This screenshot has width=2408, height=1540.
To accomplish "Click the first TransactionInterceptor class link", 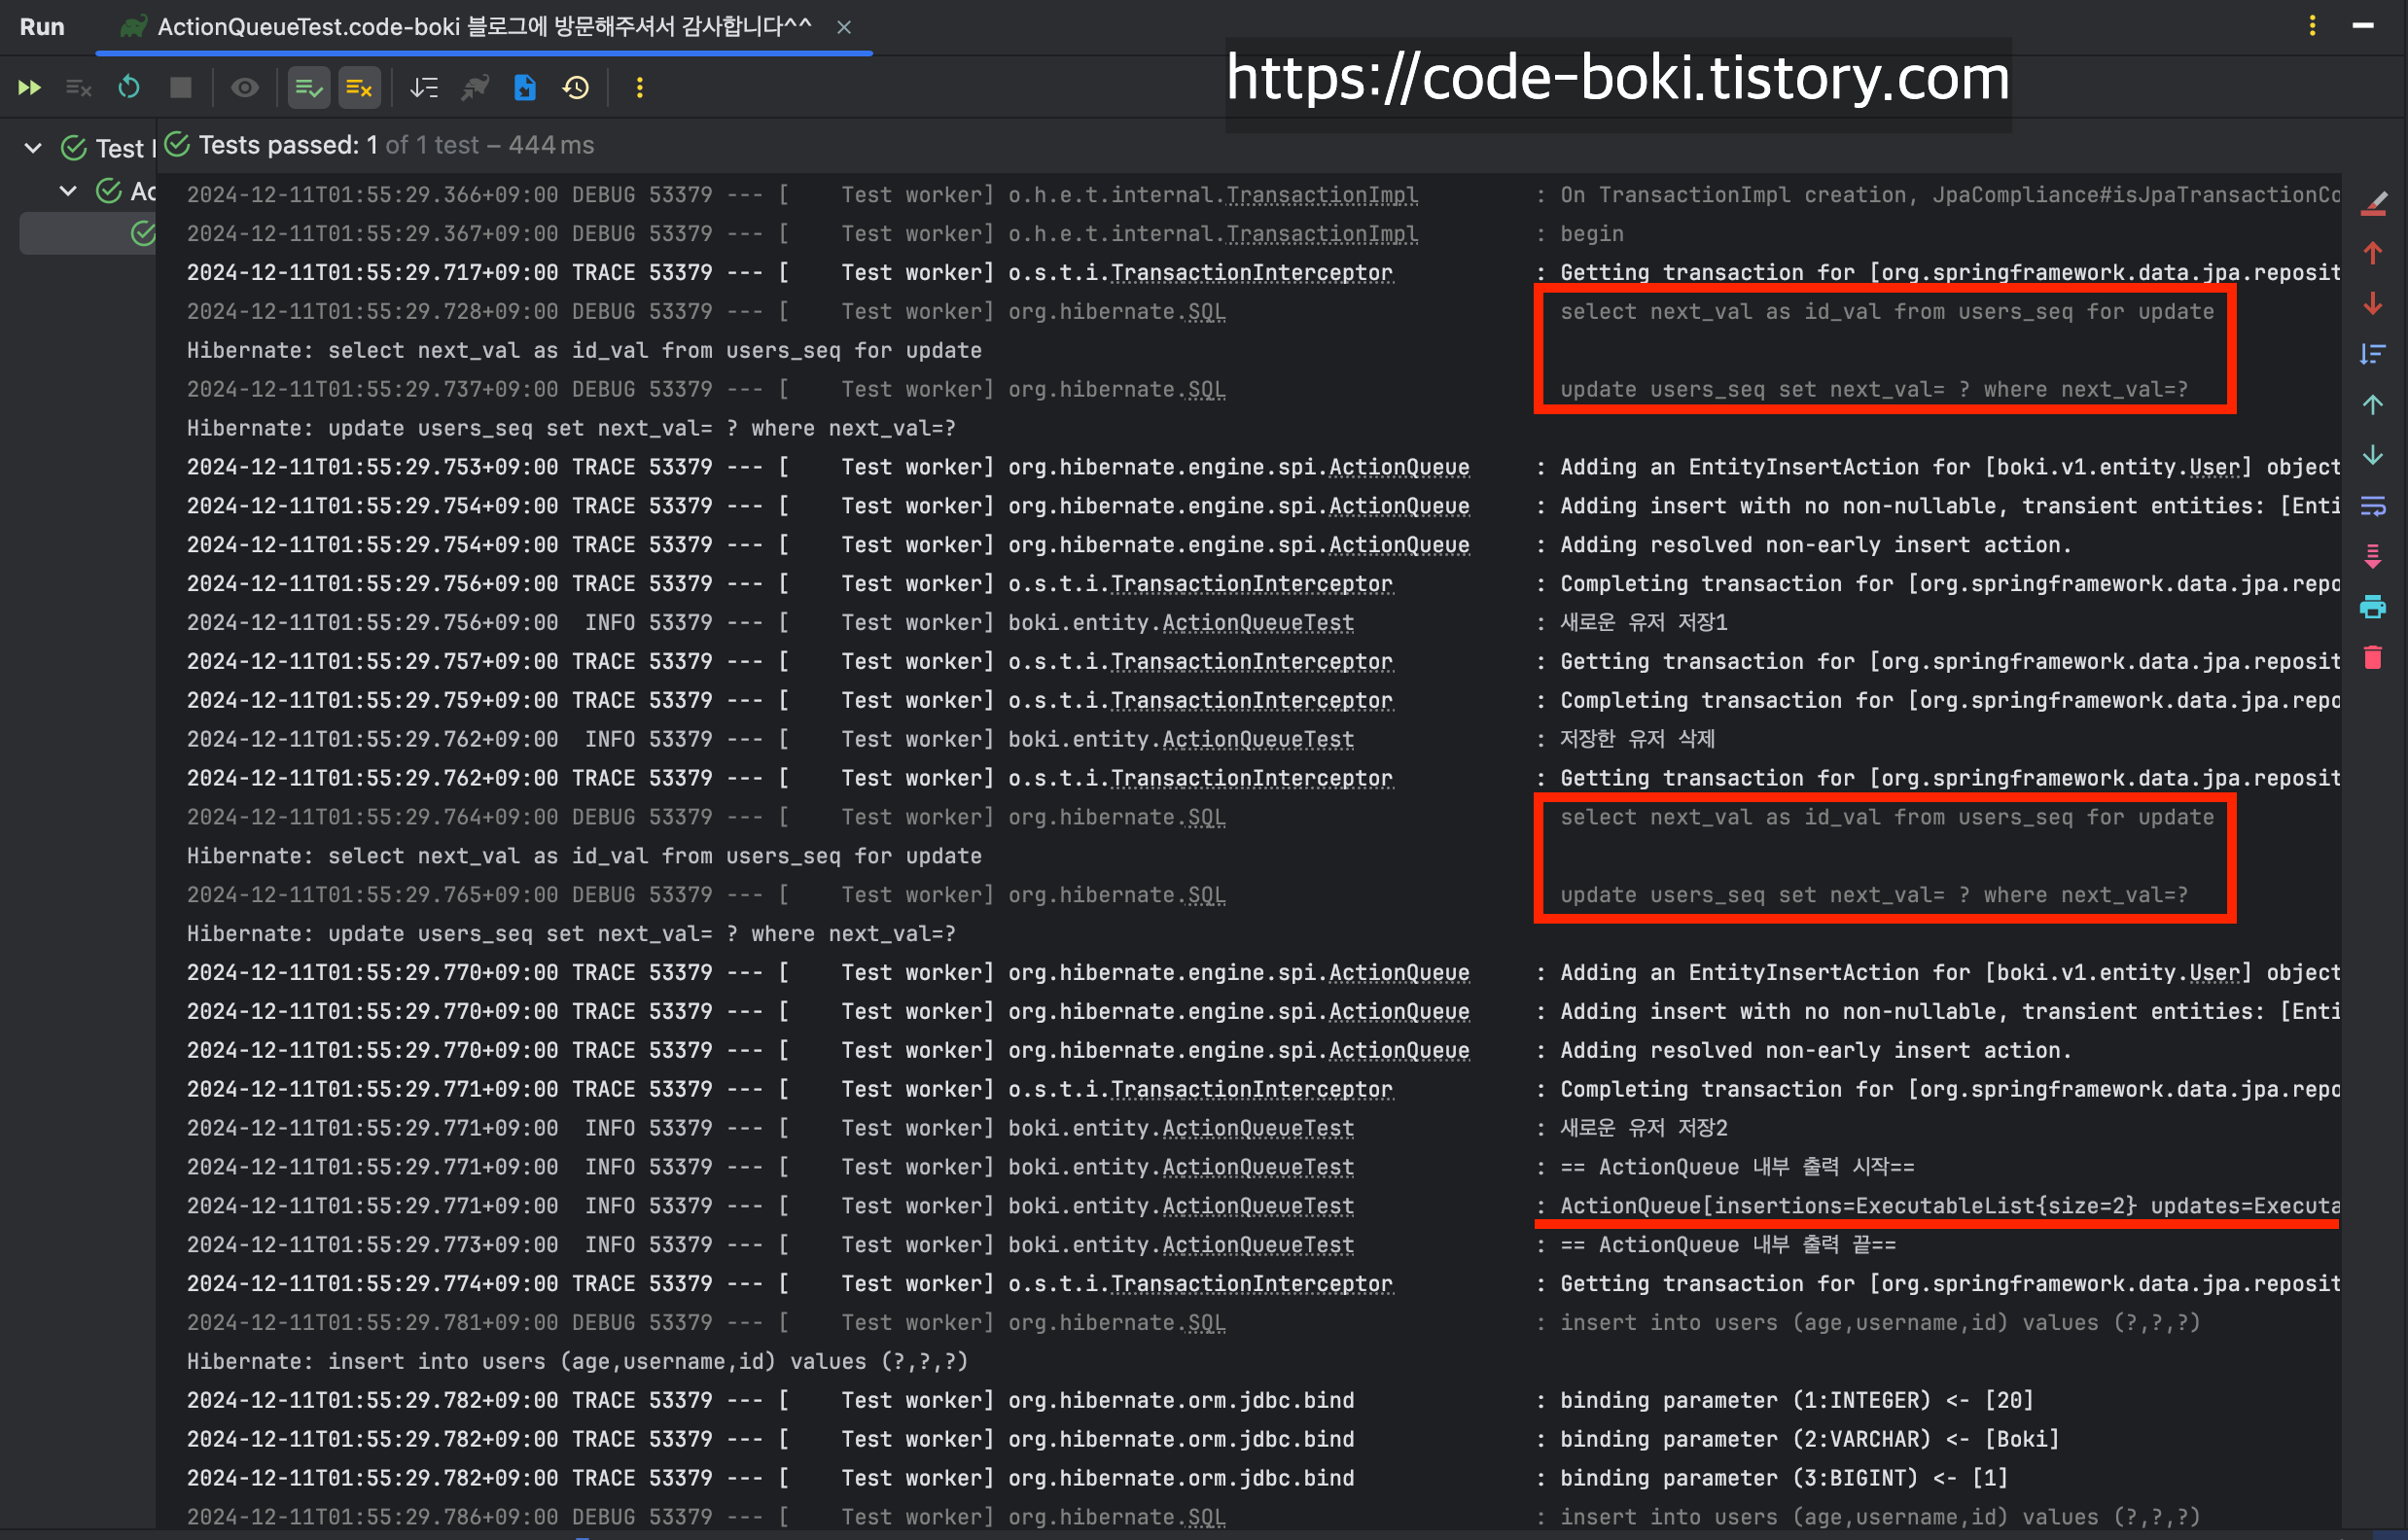I will tap(1251, 272).
